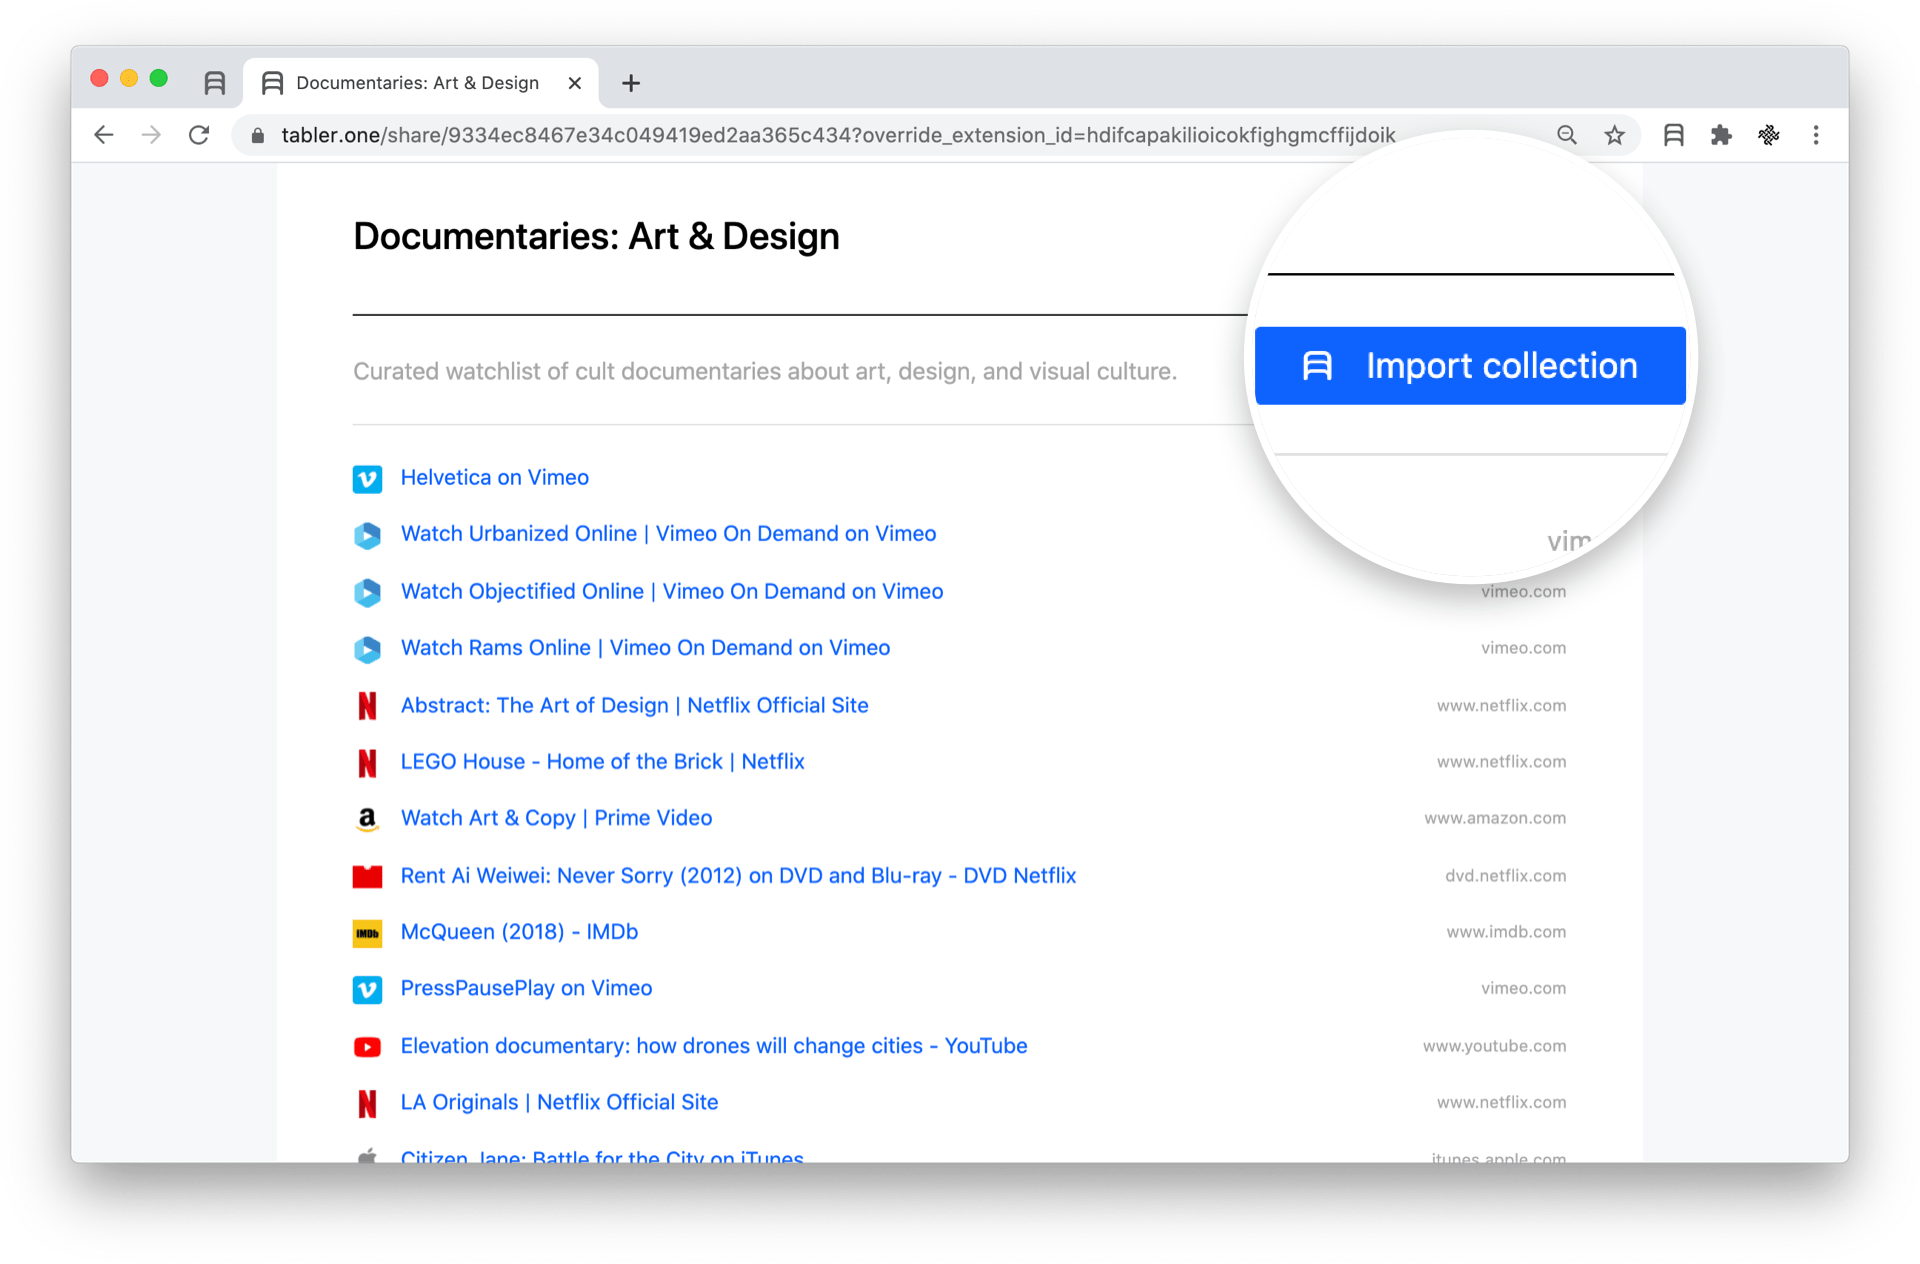
Task: Click the Netflix favicon beside Abstract
Action: (x=367, y=706)
